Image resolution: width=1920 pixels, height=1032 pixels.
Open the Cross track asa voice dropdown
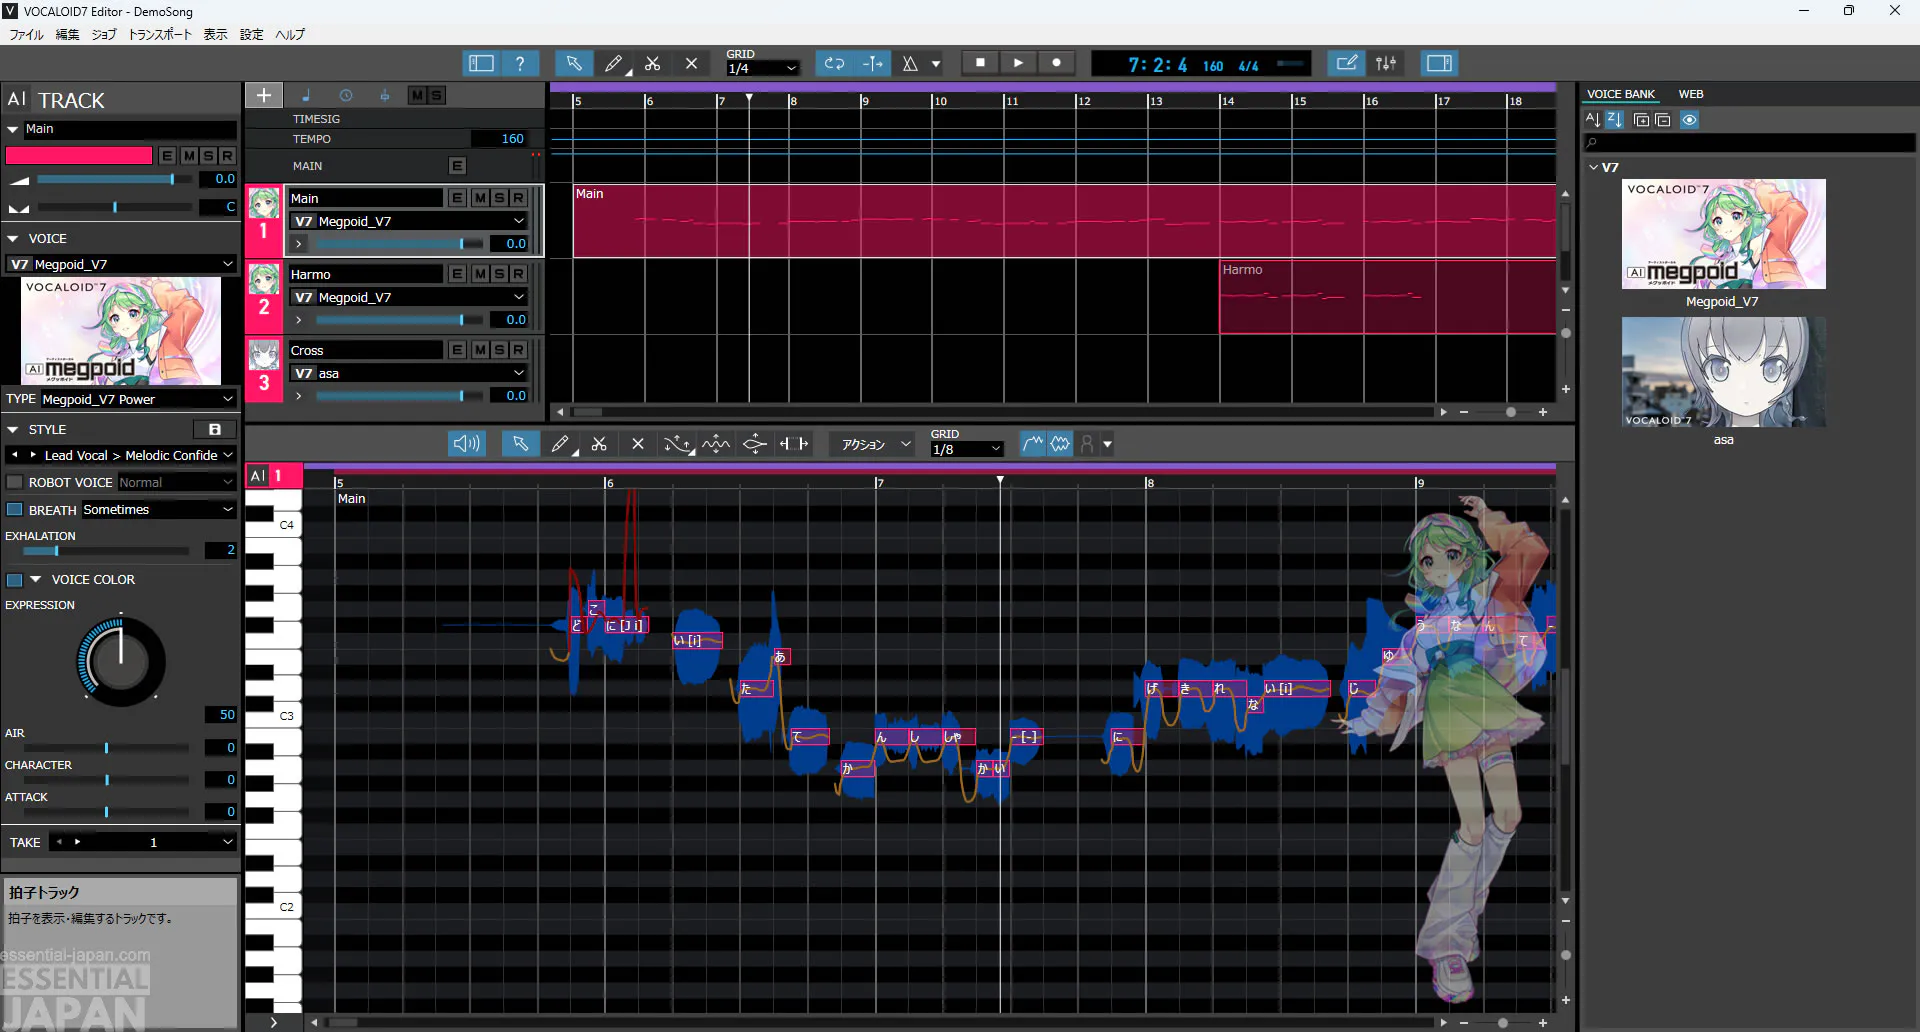click(x=409, y=373)
